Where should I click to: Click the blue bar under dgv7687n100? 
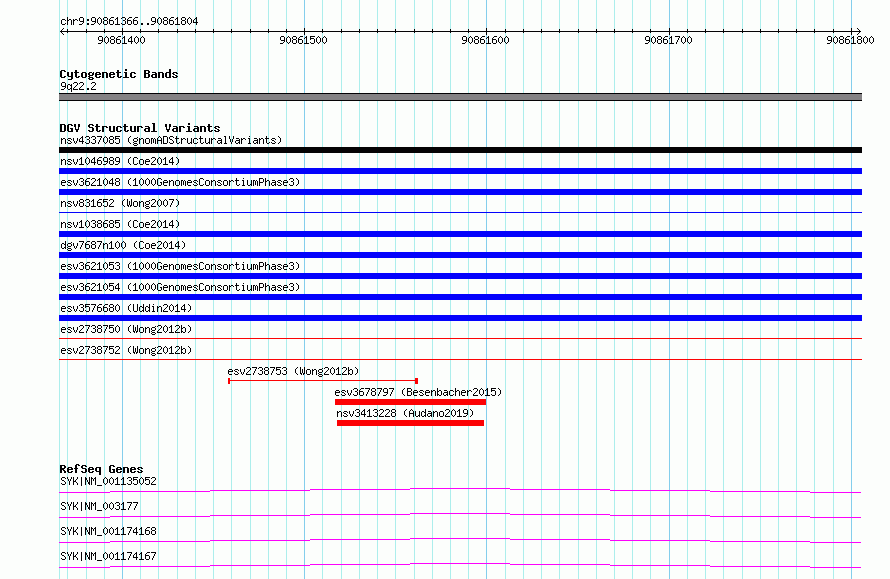coord(460,255)
